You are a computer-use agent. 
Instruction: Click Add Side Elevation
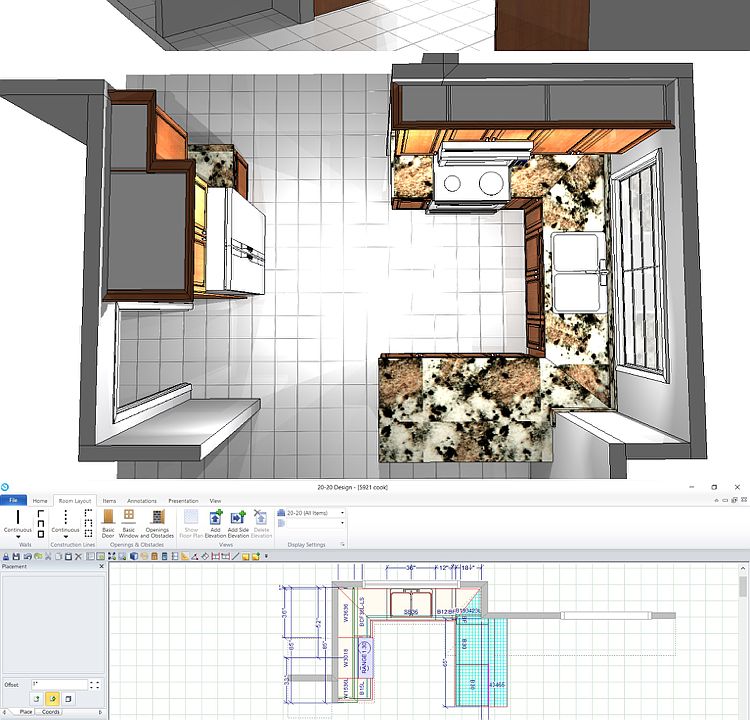coord(238,523)
